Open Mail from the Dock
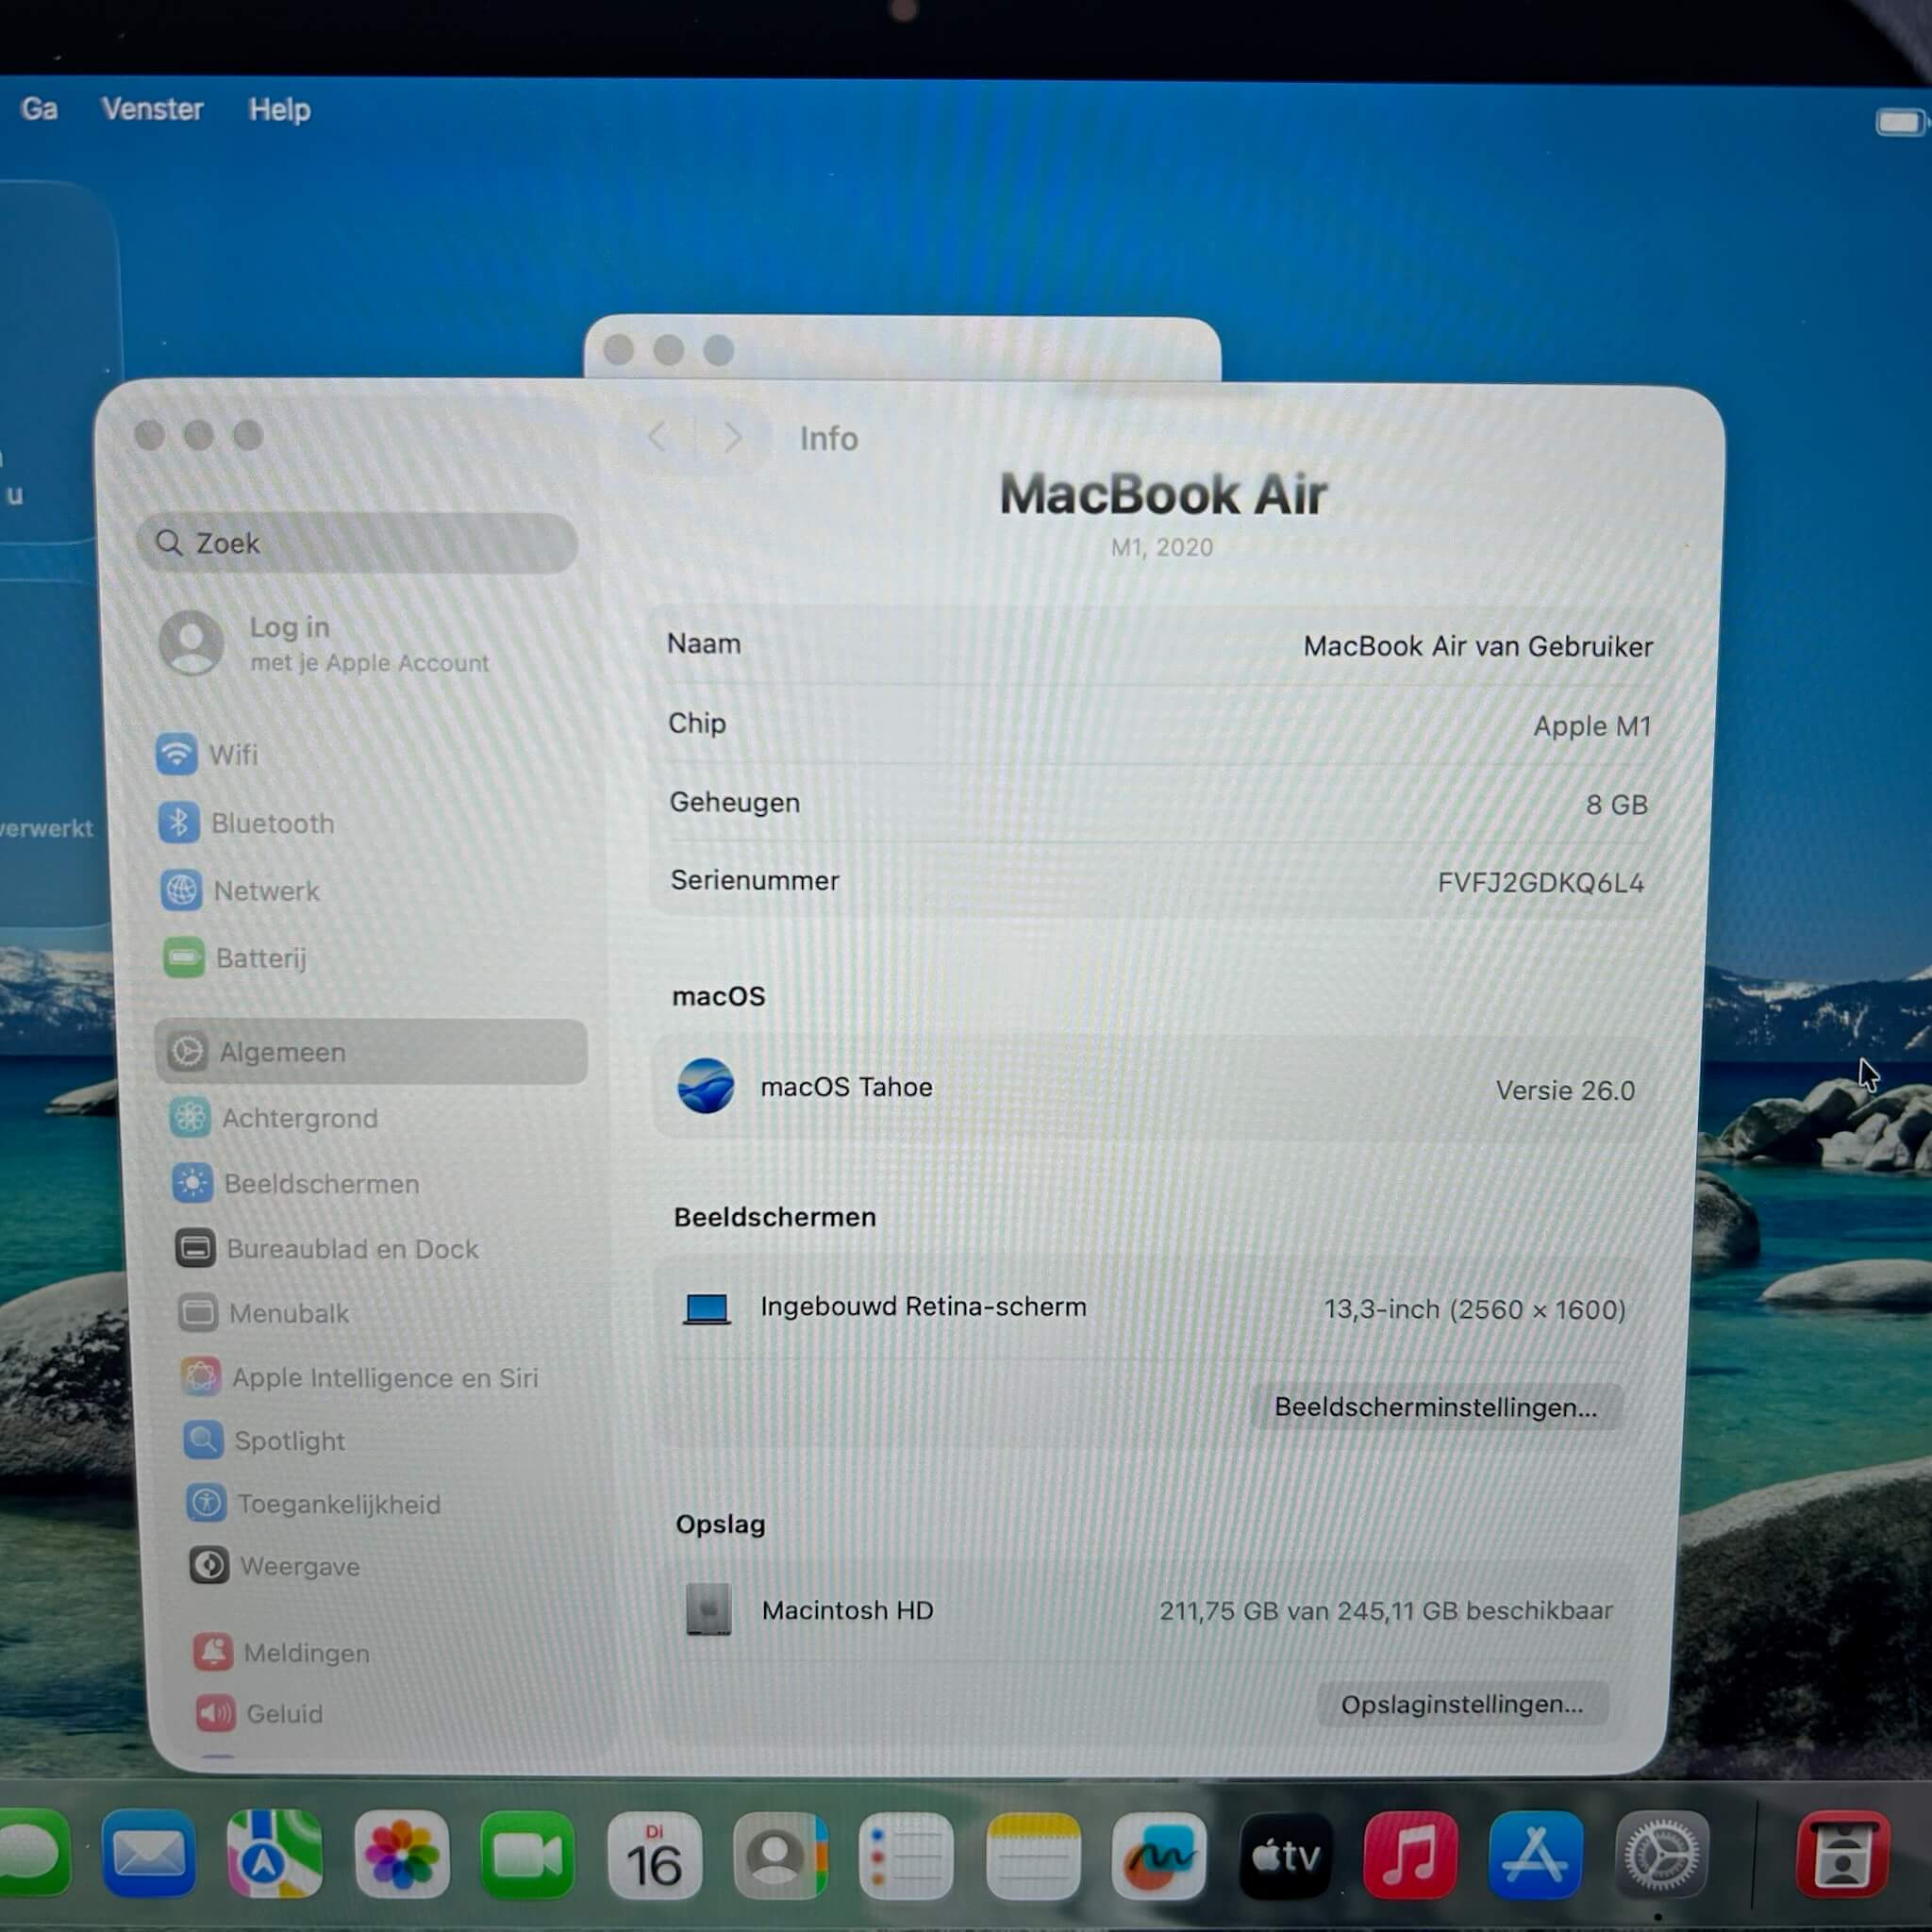 149,1854
